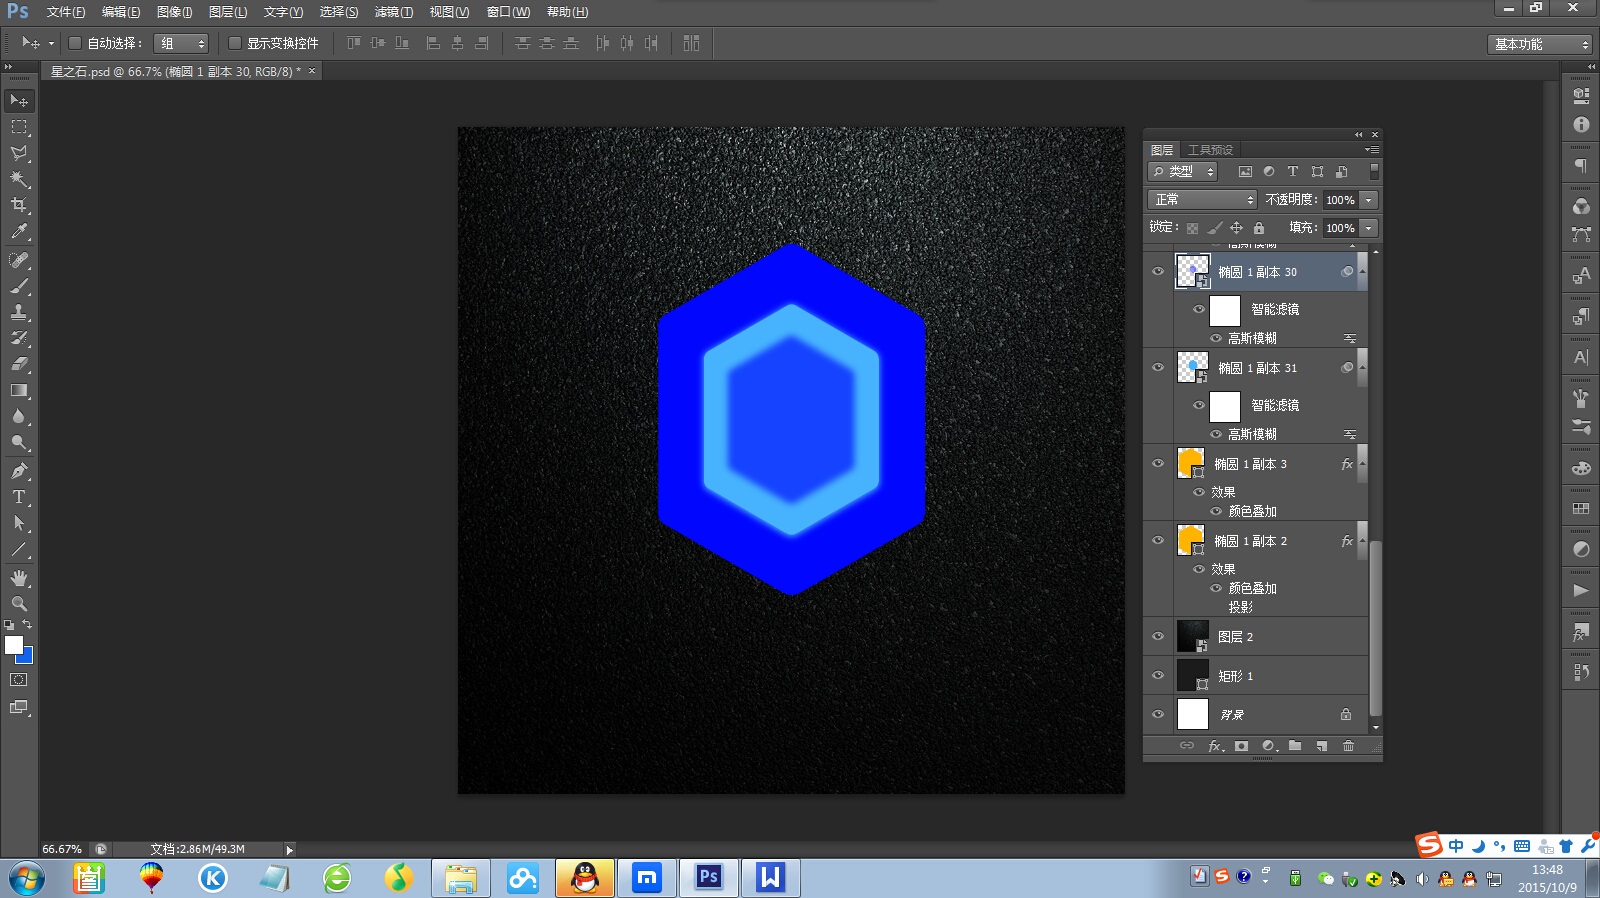The height and width of the screenshot is (898, 1600).
Task: Switch to the 工具预设 tab
Action: tap(1210, 150)
